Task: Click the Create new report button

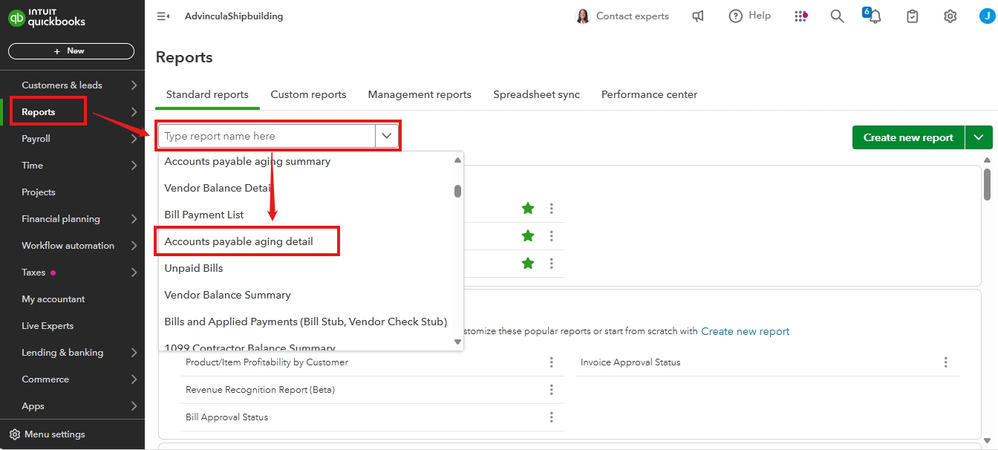Action: 908,137
